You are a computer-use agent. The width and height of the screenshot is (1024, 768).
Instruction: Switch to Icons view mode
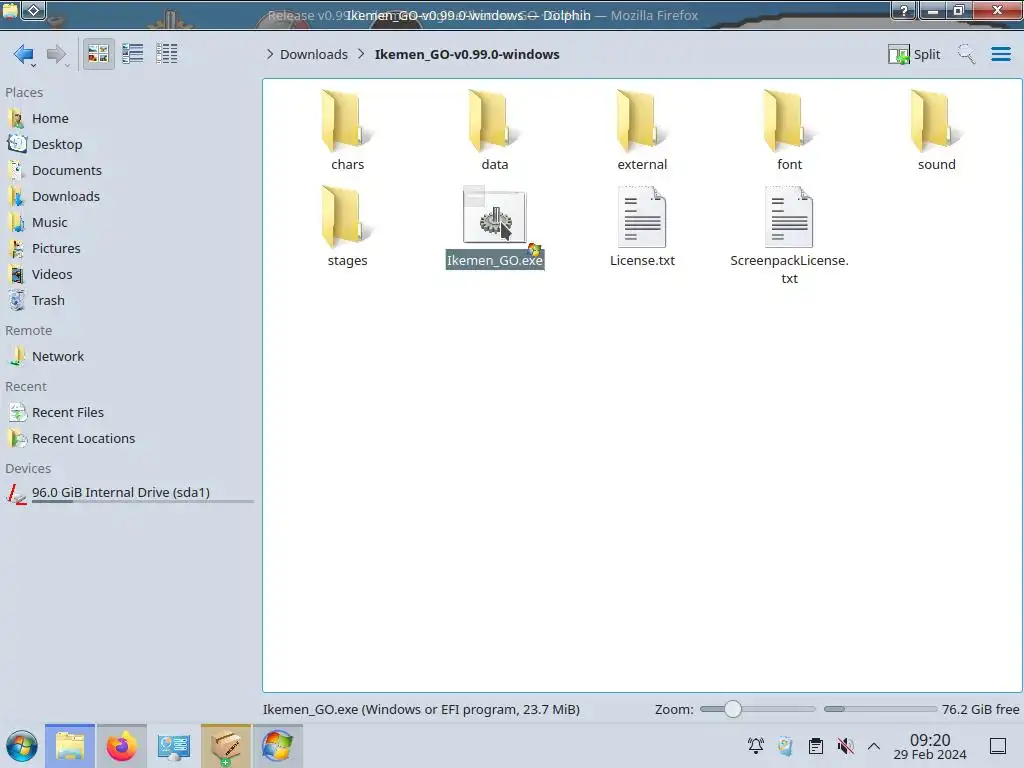click(x=98, y=54)
